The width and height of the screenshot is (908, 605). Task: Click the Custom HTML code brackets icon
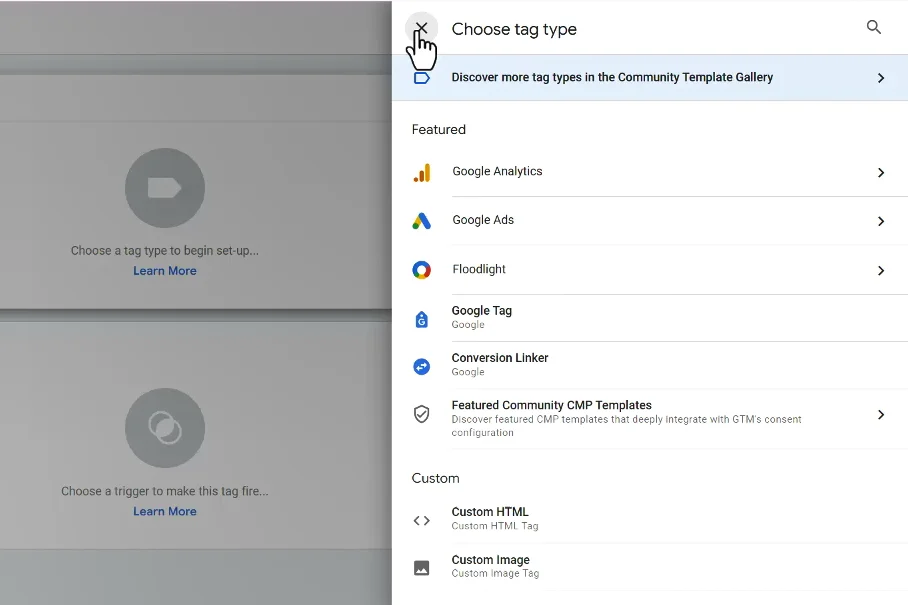(x=422, y=520)
